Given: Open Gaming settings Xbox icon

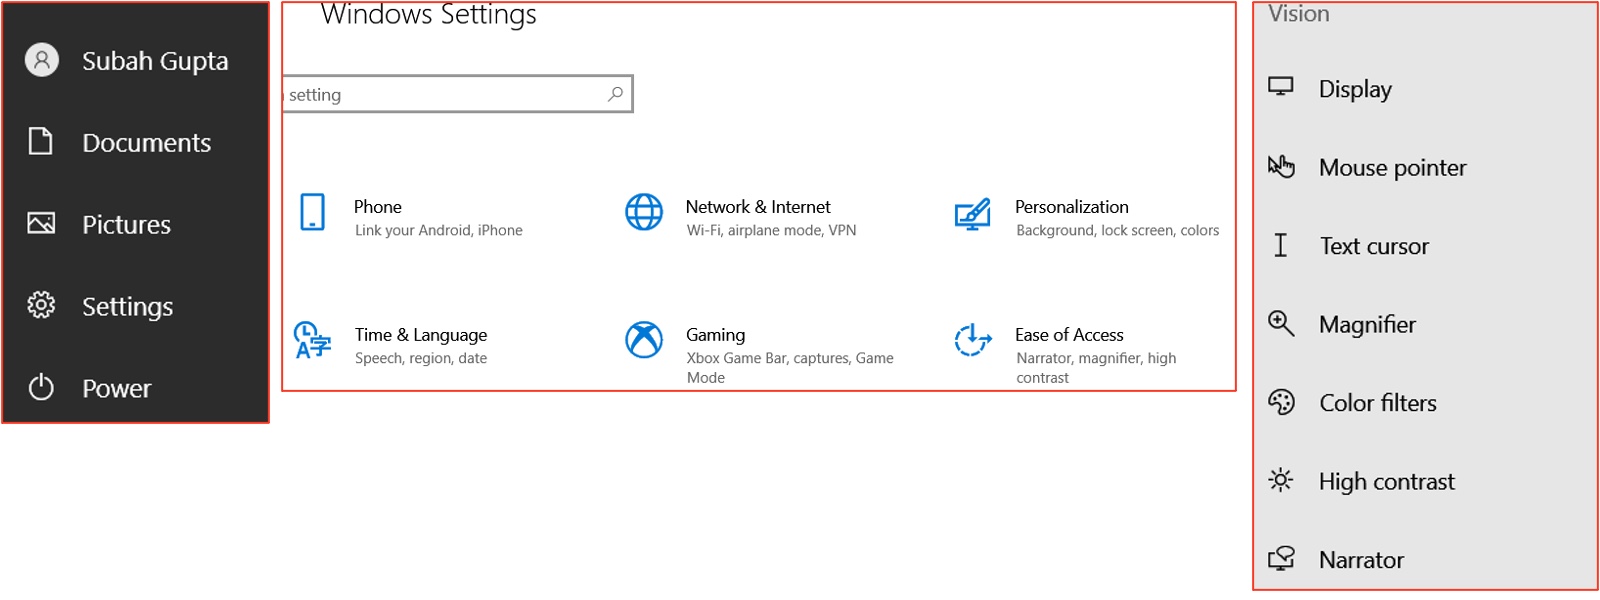Looking at the screenshot, I should pyautogui.click(x=644, y=340).
